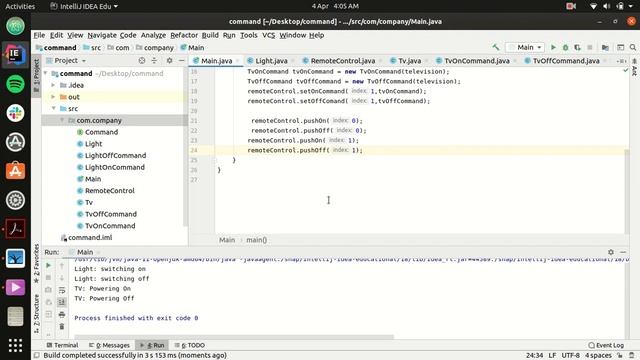Click main() in editor breadcrumb
This screenshot has width=640, height=360.
256,240
